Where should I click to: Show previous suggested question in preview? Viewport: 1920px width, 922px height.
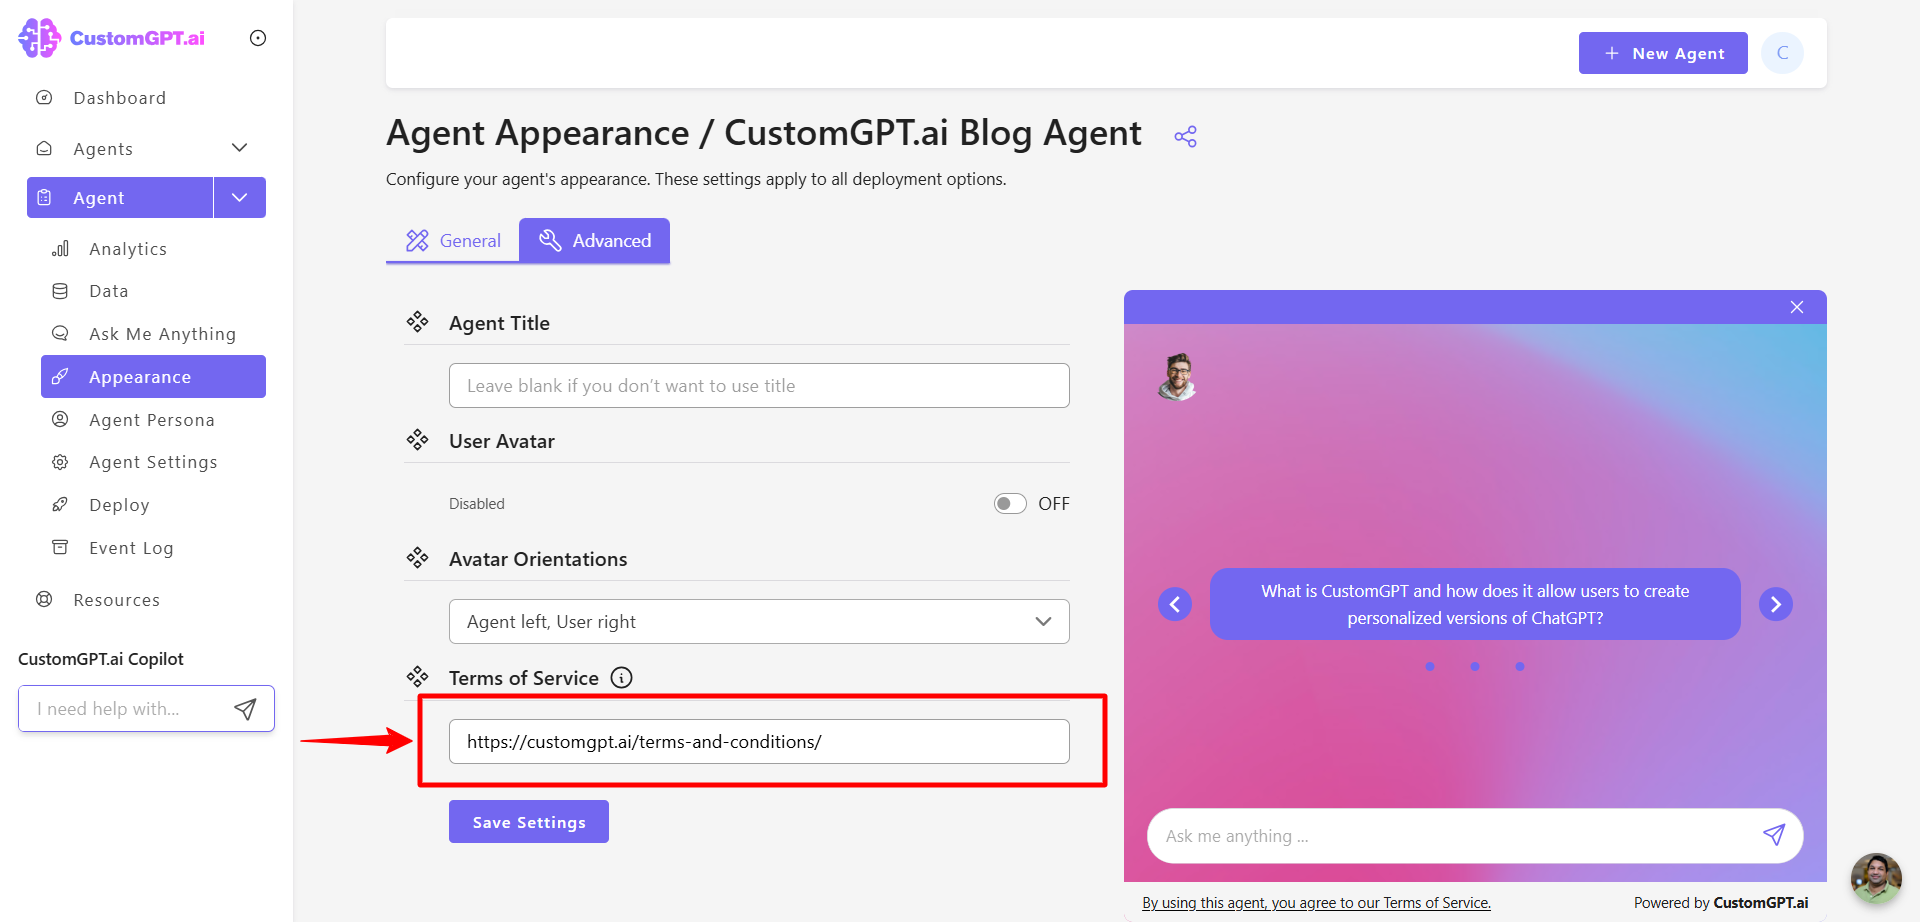[x=1175, y=604]
